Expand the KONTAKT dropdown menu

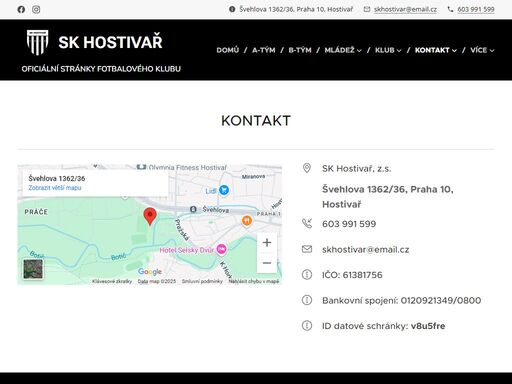[x=436, y=50]
